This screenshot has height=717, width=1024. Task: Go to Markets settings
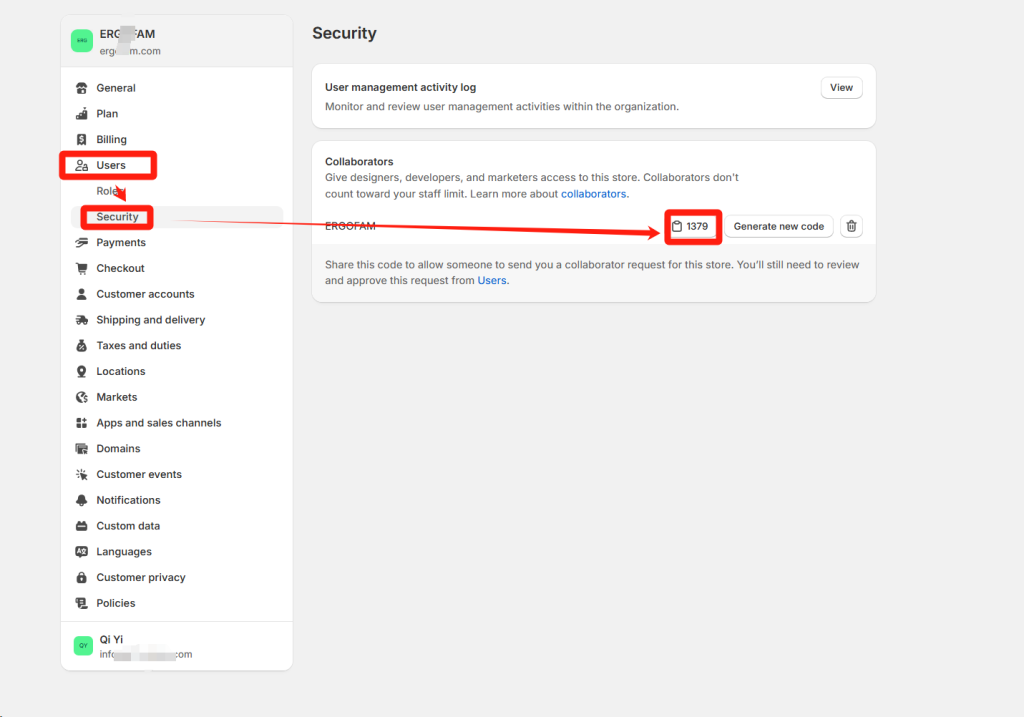pyautogui.click(x=116, y=397)
